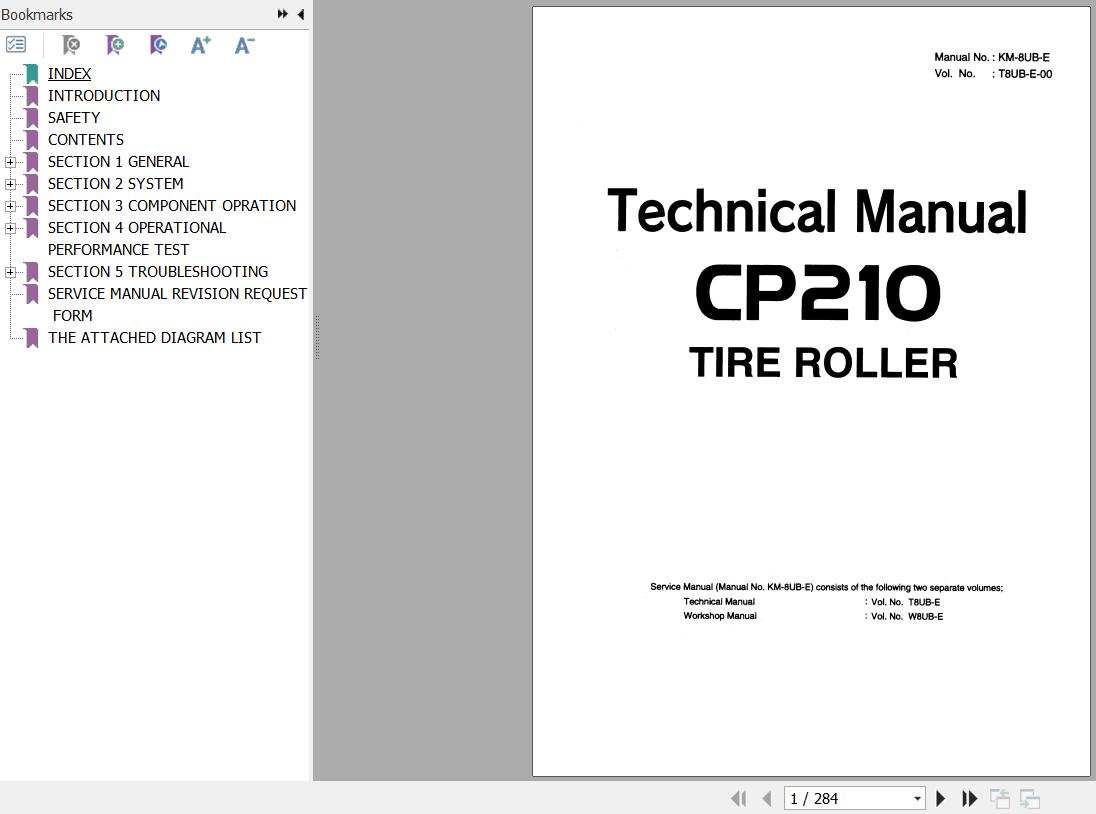Open the CONTENTS bookmark
1096x814 pixels.
[x=86, y=140]
